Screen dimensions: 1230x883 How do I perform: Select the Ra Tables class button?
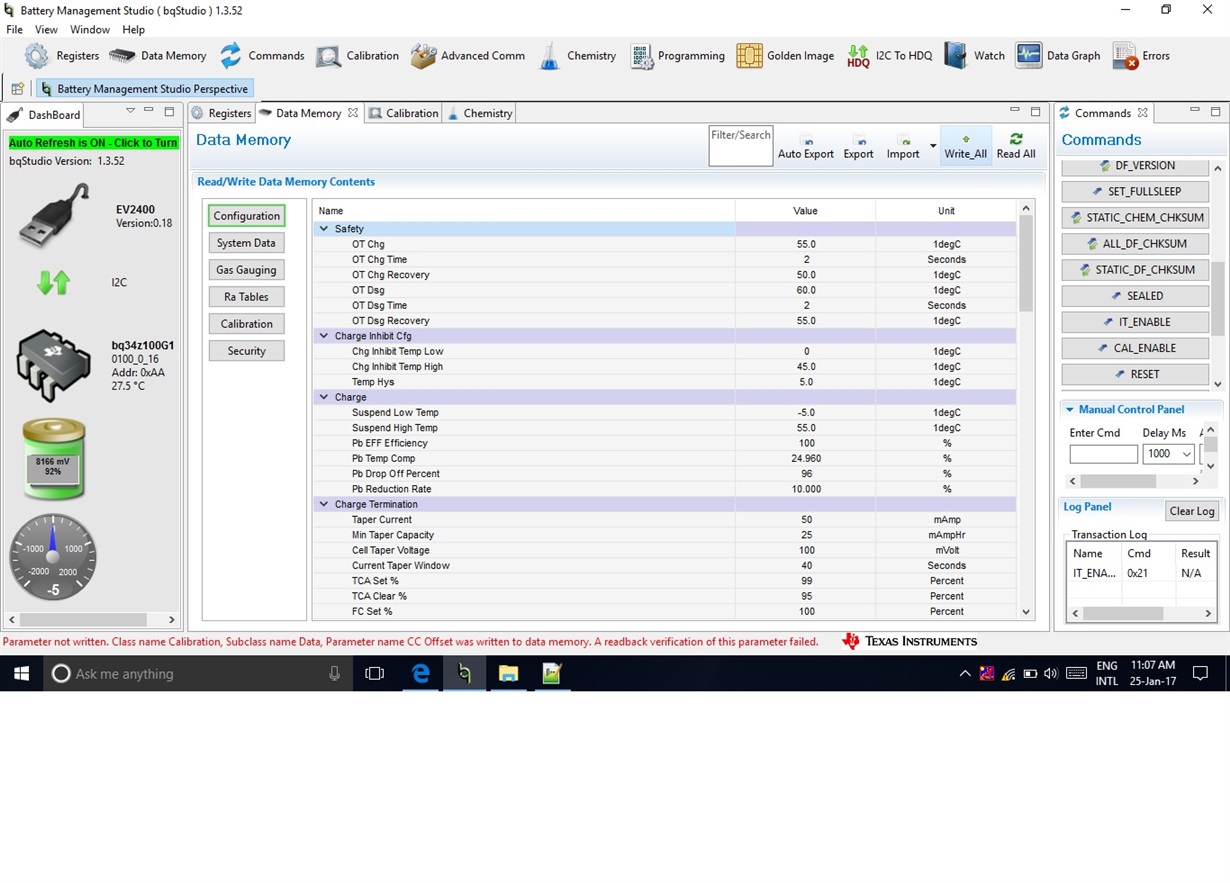click(x=247, y=297)
